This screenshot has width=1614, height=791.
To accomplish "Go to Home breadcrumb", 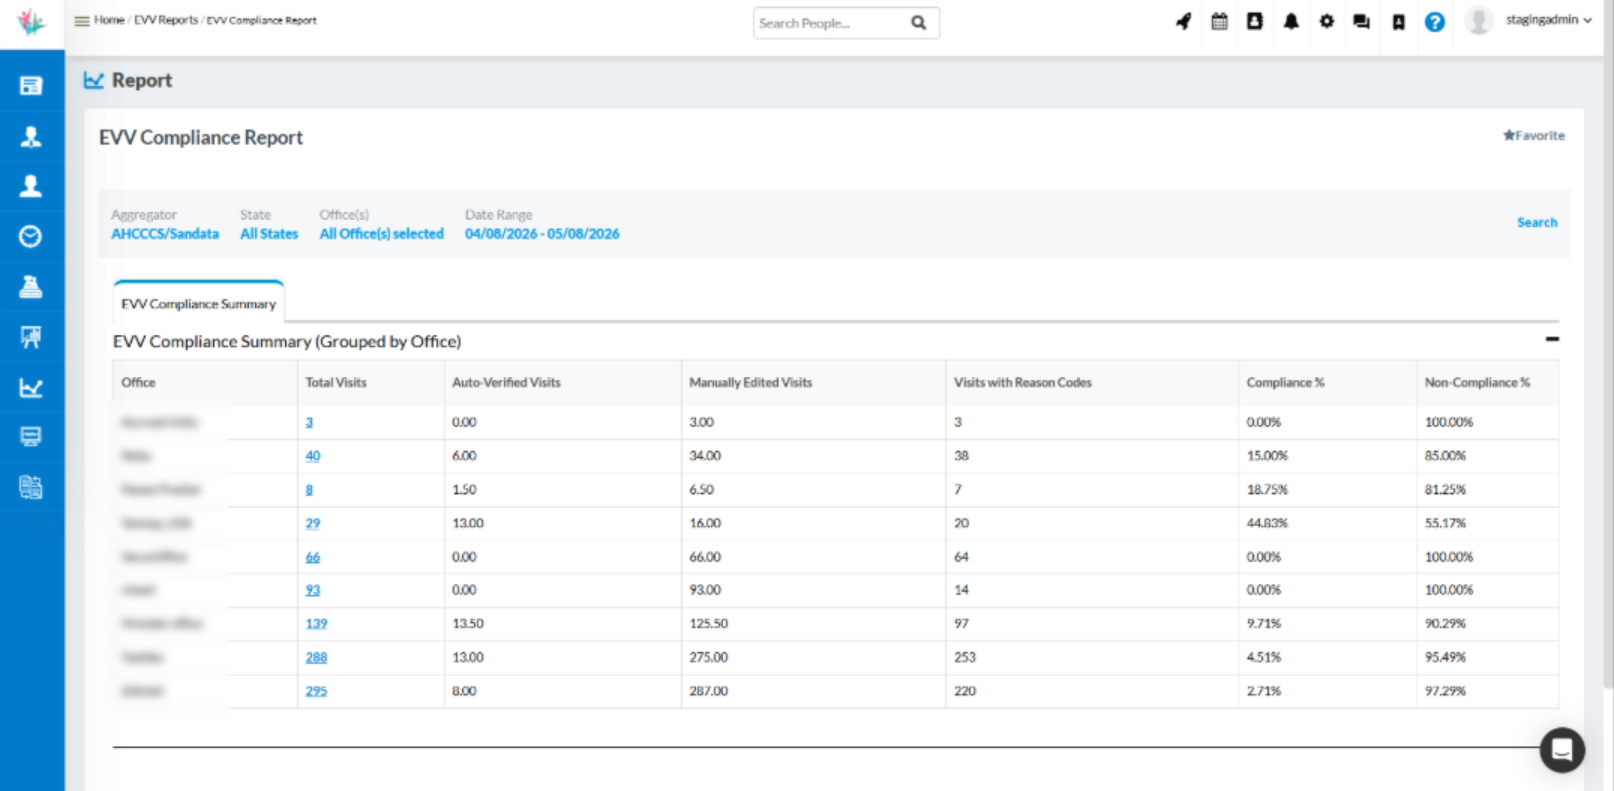I will (109, 20).
